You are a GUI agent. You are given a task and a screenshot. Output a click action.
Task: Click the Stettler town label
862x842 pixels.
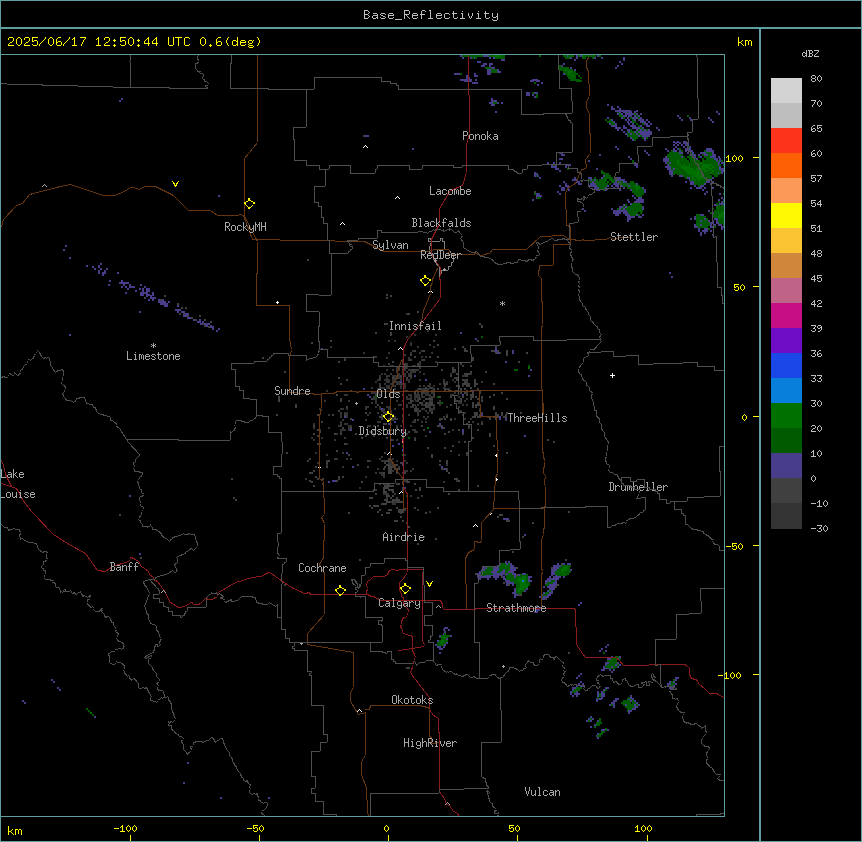pyautogui.click(x=634, y=237)
